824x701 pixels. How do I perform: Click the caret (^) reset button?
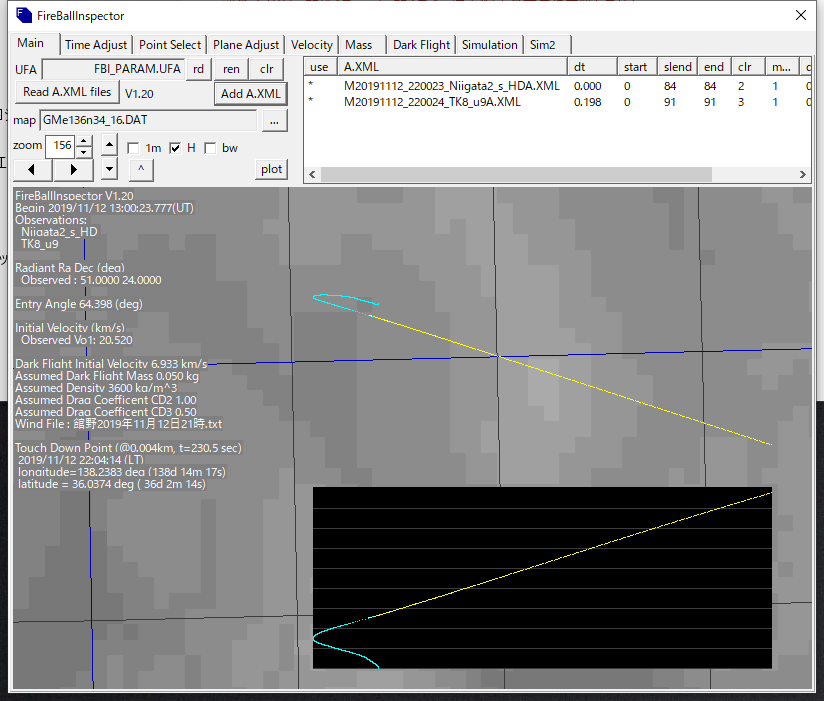click(141, 169)
